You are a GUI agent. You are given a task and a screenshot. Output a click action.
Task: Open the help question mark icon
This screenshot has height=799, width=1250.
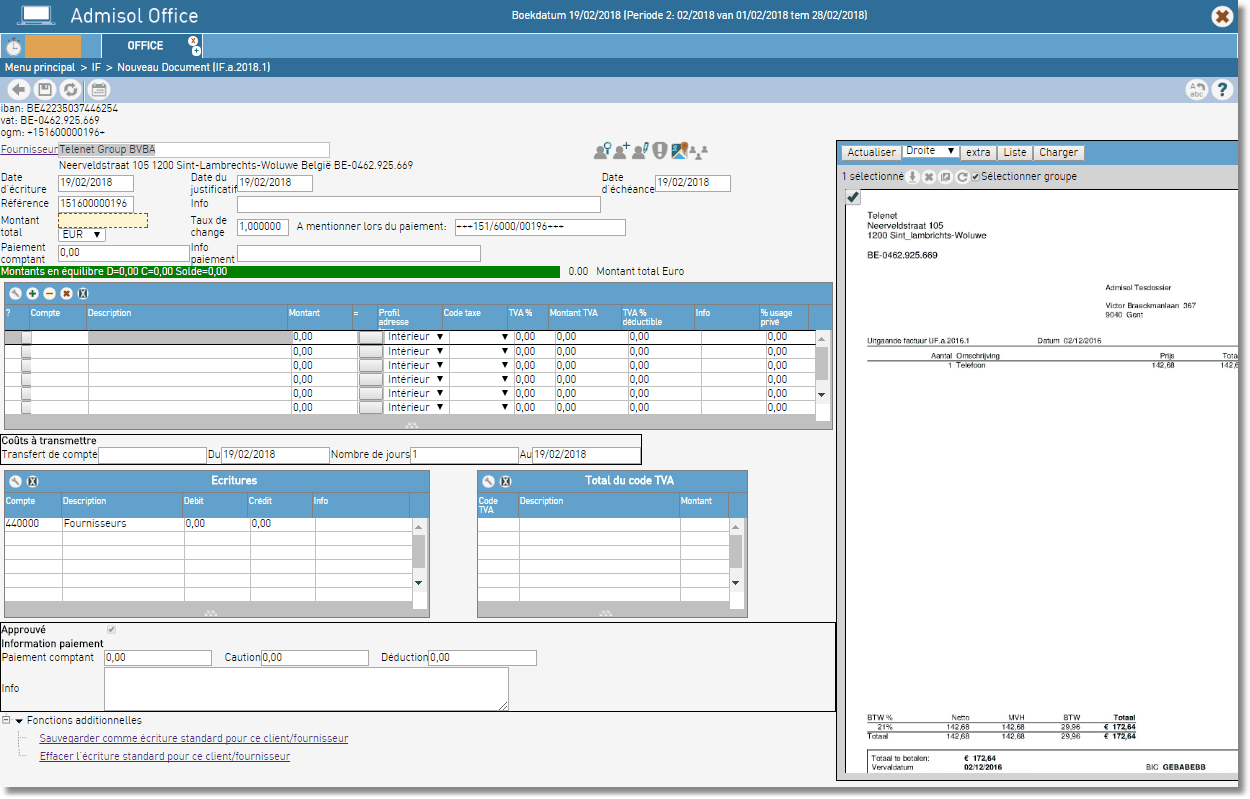[x=1221, y=90]
